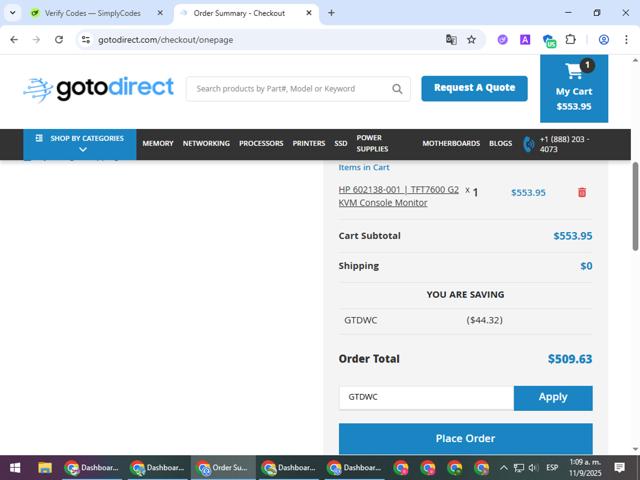View site information icon in address bar
This screenshot has width=640, height=480.
click(86, 40)
